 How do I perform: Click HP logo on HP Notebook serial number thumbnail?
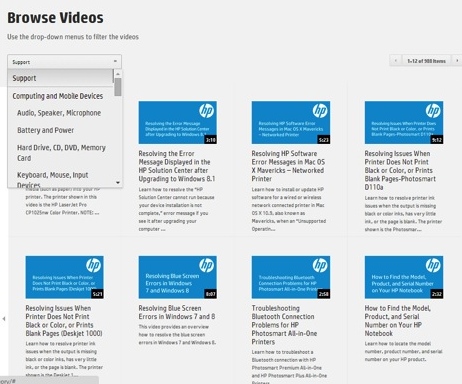[433, 266]
